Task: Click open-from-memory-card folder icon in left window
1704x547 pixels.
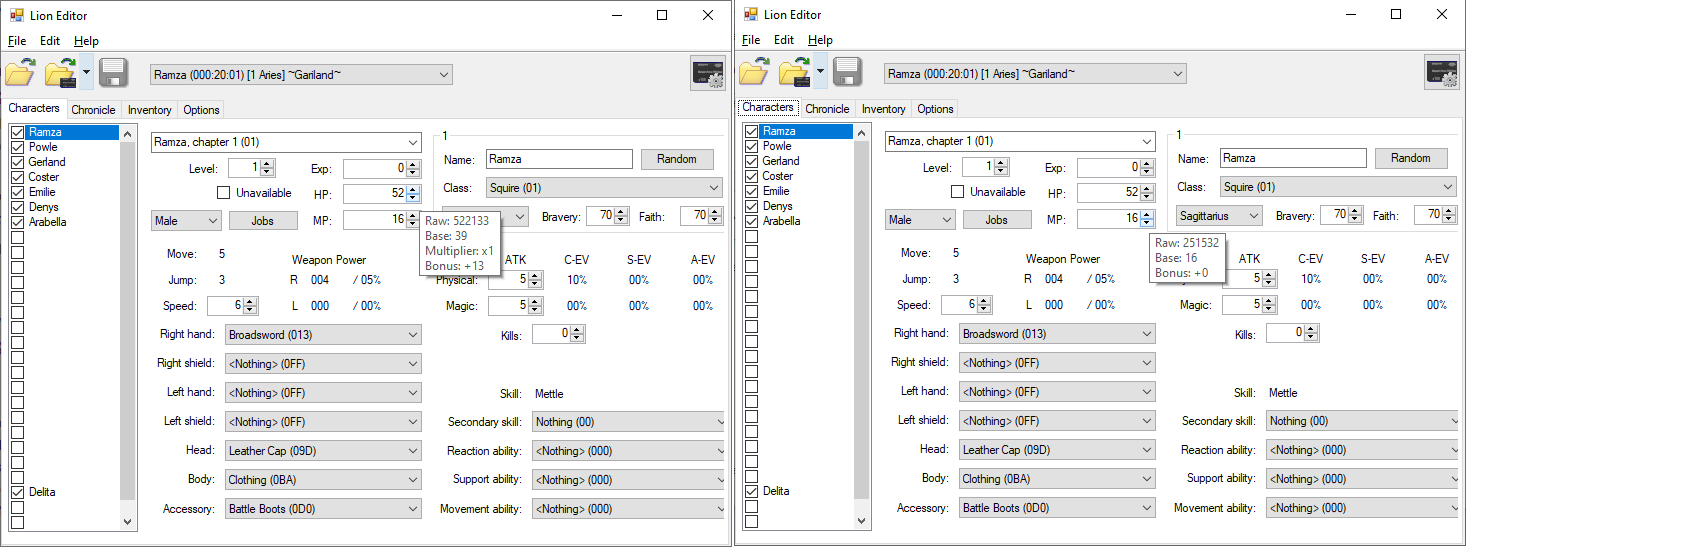Action: coord(60,73)
